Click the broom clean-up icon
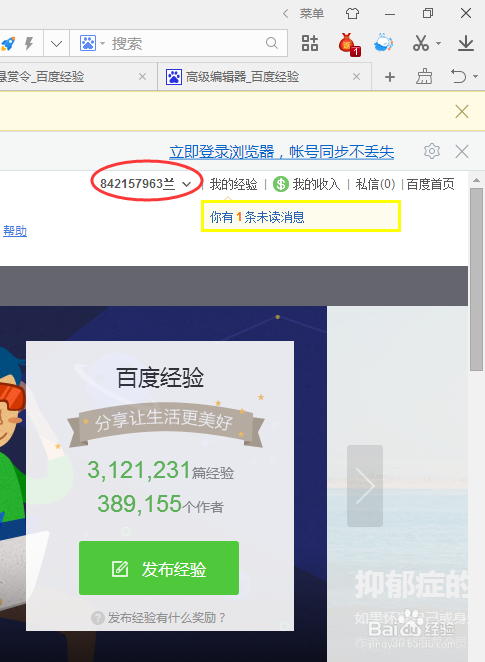 coord(424,77)
